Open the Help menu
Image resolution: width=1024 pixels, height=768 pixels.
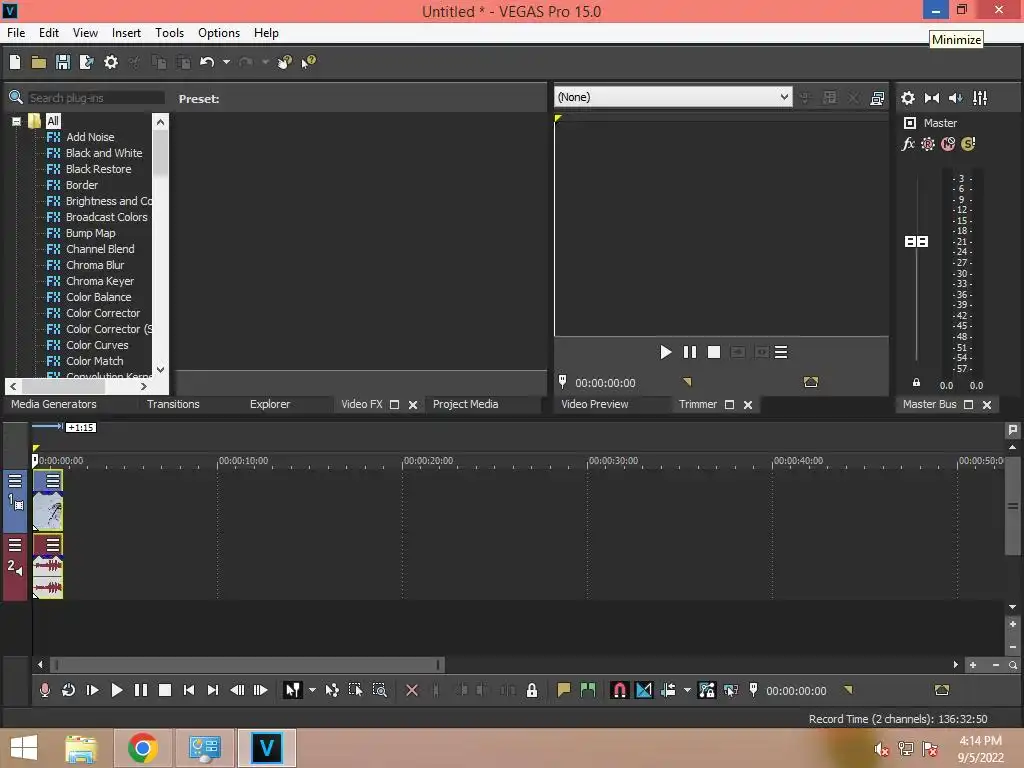[266, 33]
